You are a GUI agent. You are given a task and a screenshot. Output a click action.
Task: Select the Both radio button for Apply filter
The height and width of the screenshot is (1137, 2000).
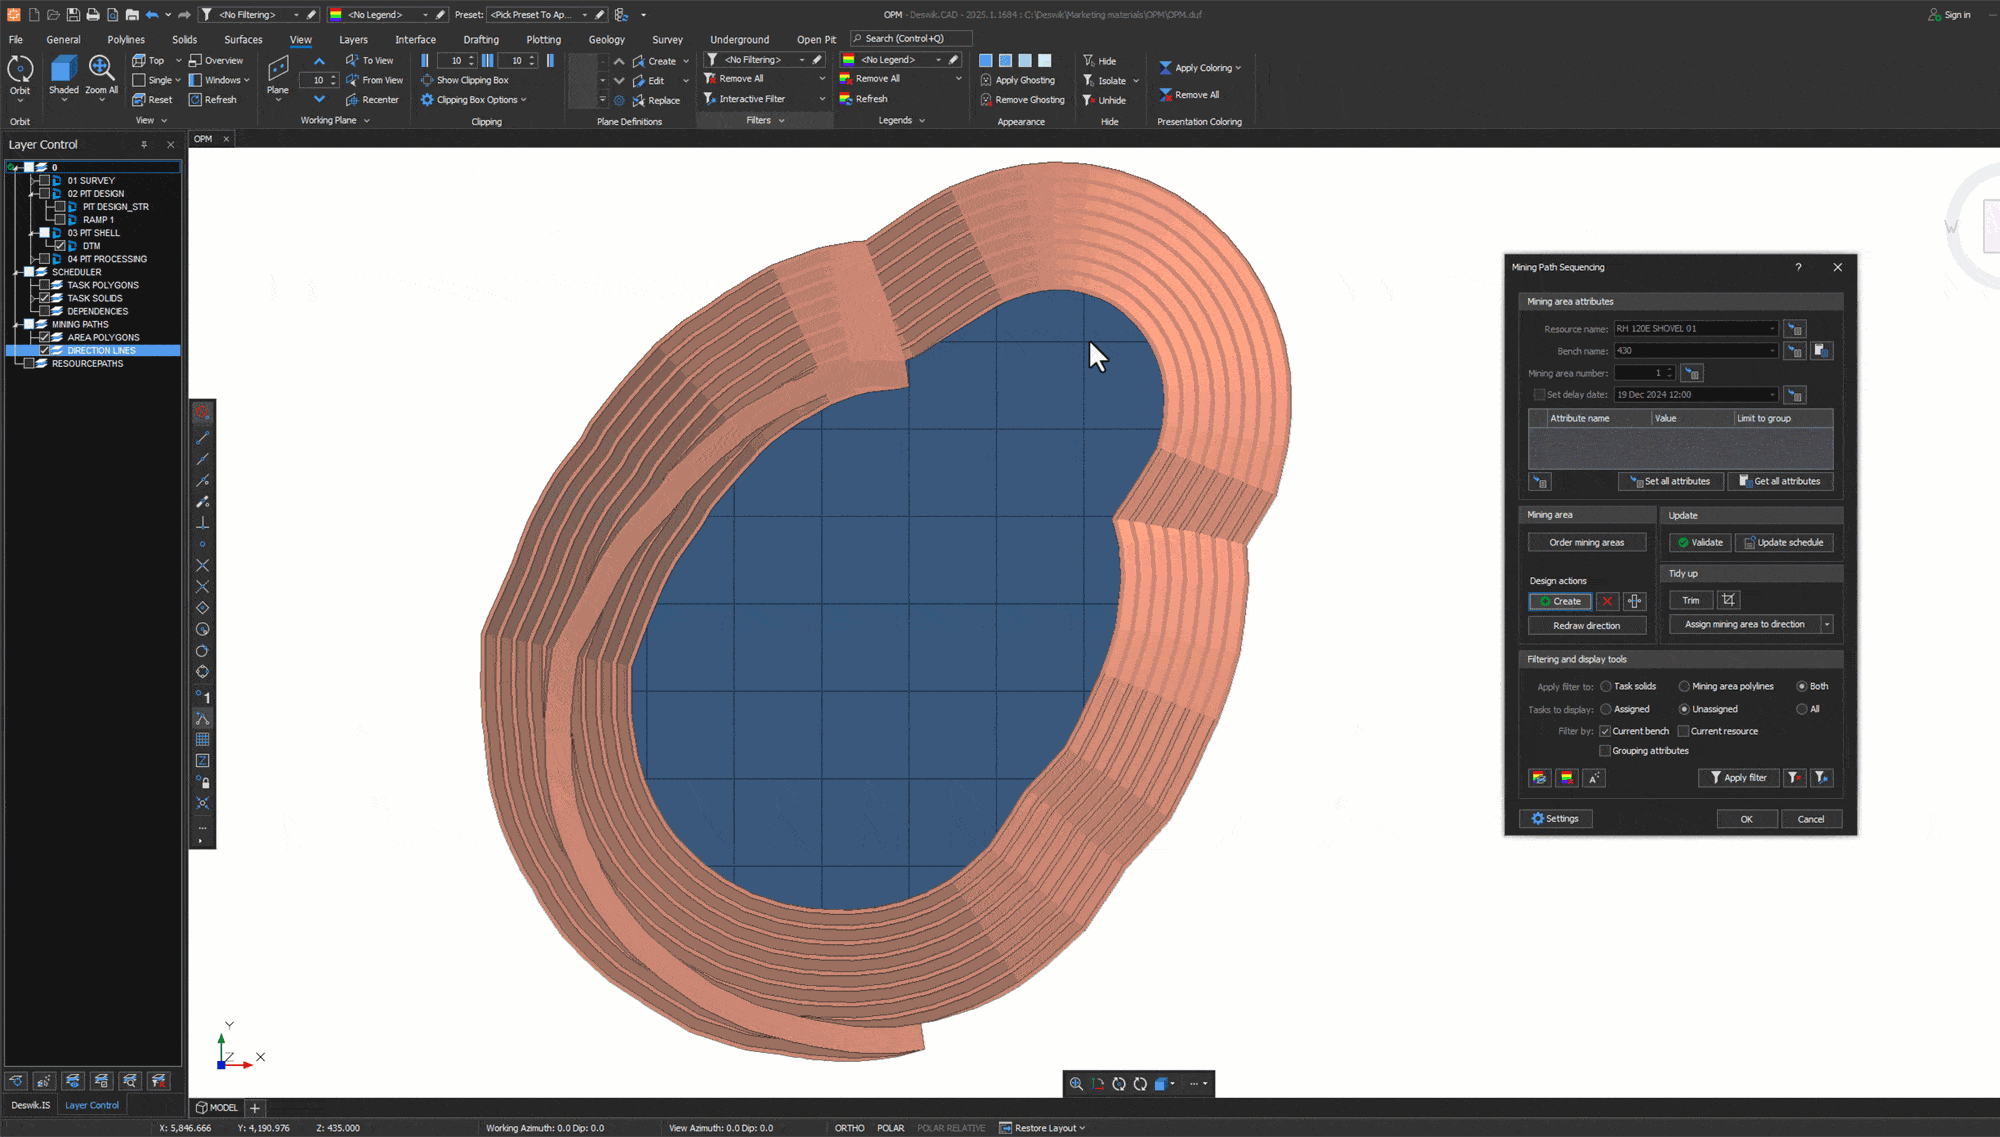[x=1799, y=685]
